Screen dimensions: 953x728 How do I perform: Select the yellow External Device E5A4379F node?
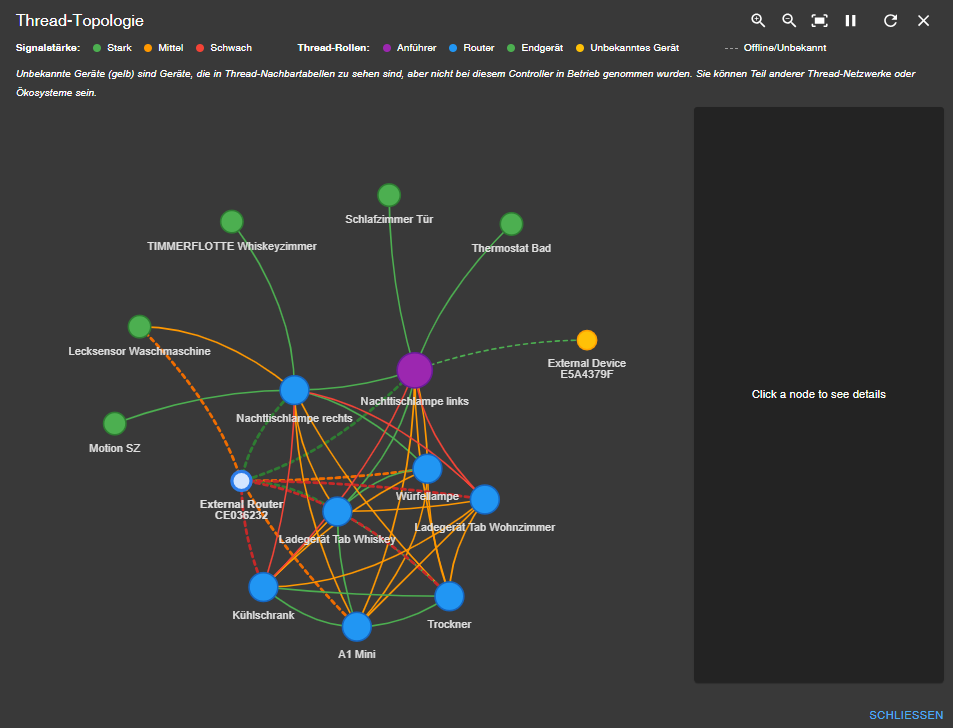tap(587, 340)
